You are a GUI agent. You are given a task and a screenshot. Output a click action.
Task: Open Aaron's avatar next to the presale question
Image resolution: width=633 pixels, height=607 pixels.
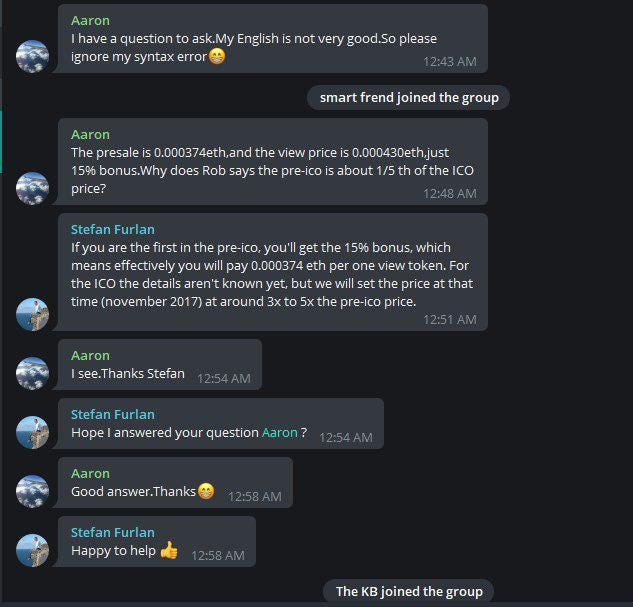tap(32, 188)
